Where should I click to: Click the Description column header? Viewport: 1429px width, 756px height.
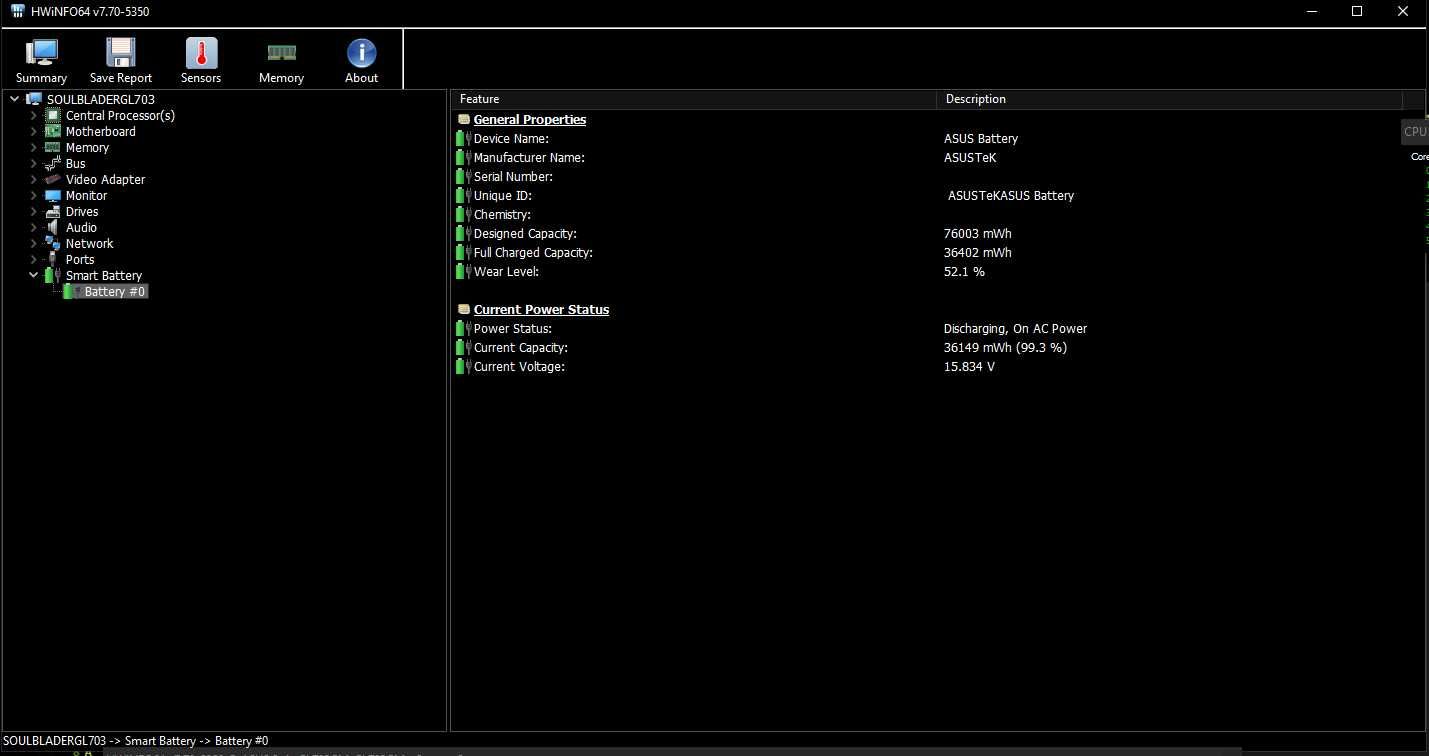coord(1169,99)
